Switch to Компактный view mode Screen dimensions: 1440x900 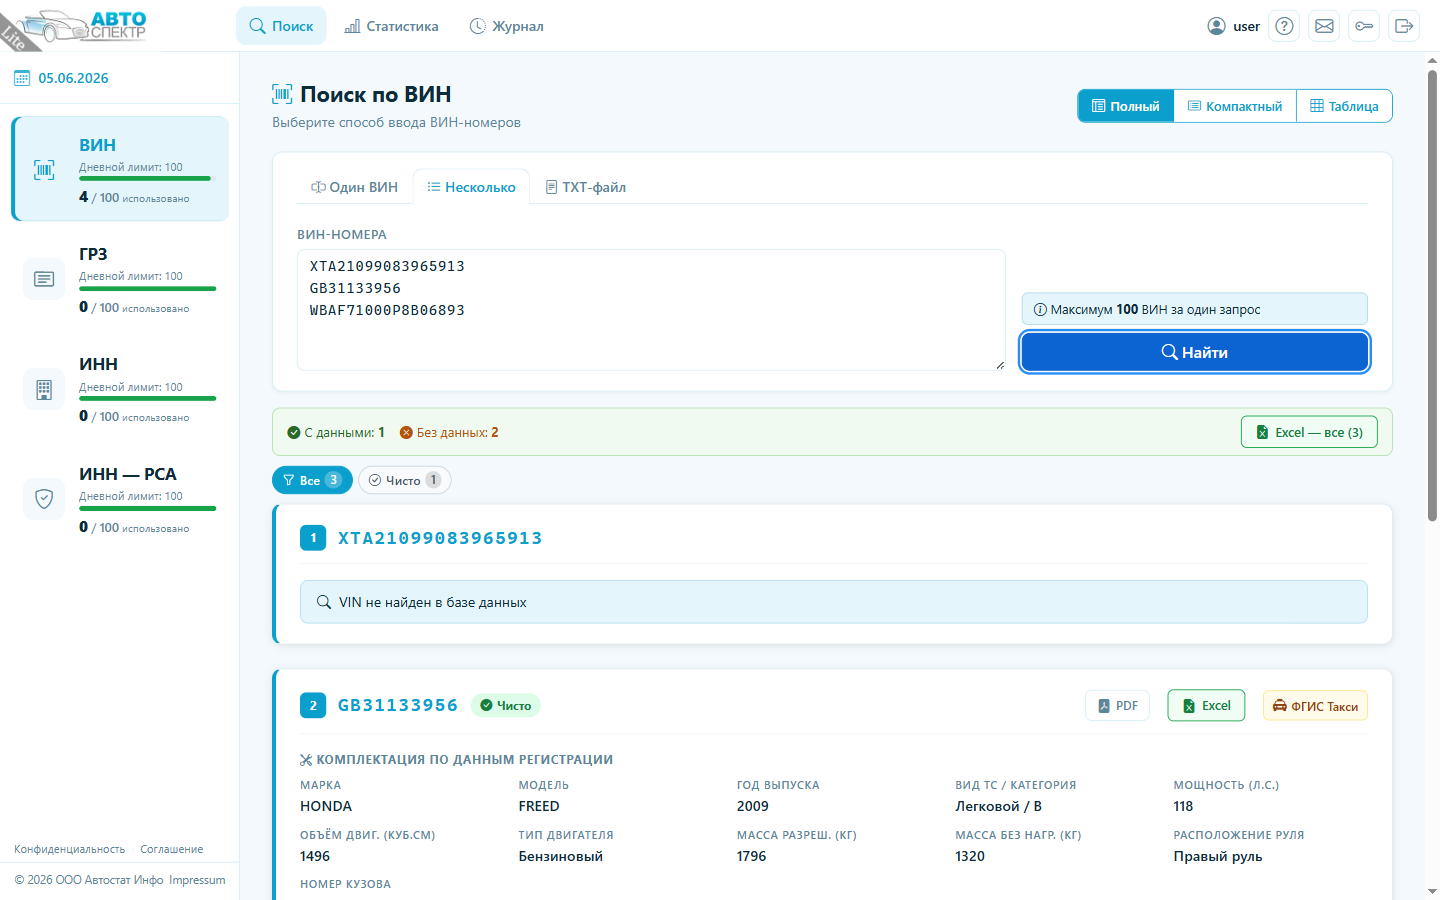[1235, 106]
